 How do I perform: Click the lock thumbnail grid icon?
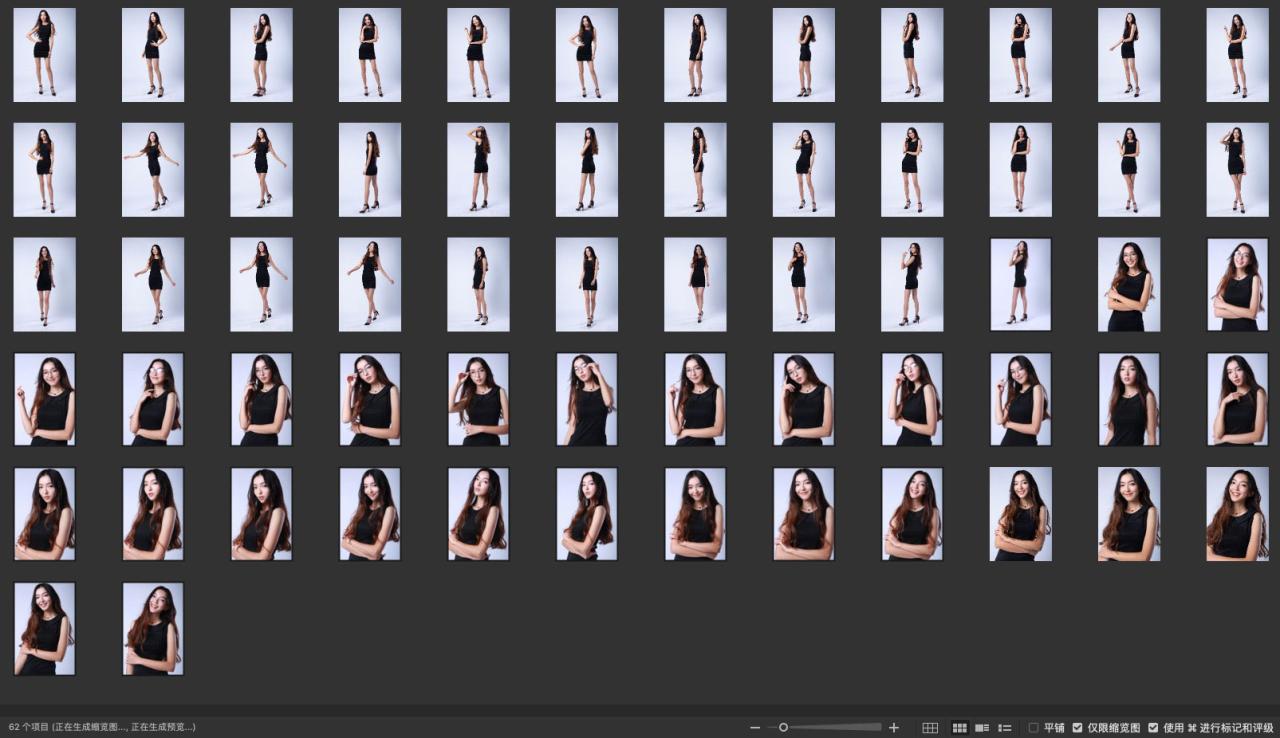click(930, 728)
